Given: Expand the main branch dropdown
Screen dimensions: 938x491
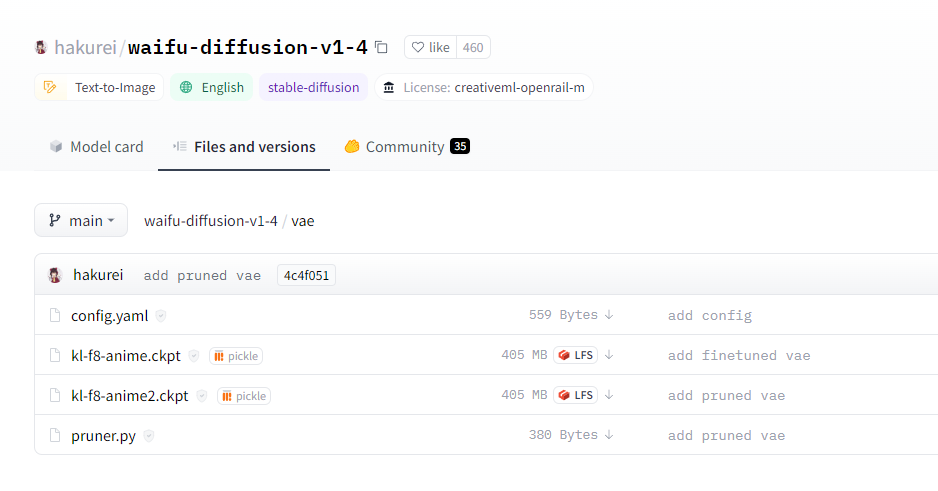Looking at the screenshot, I should [81, 221].
